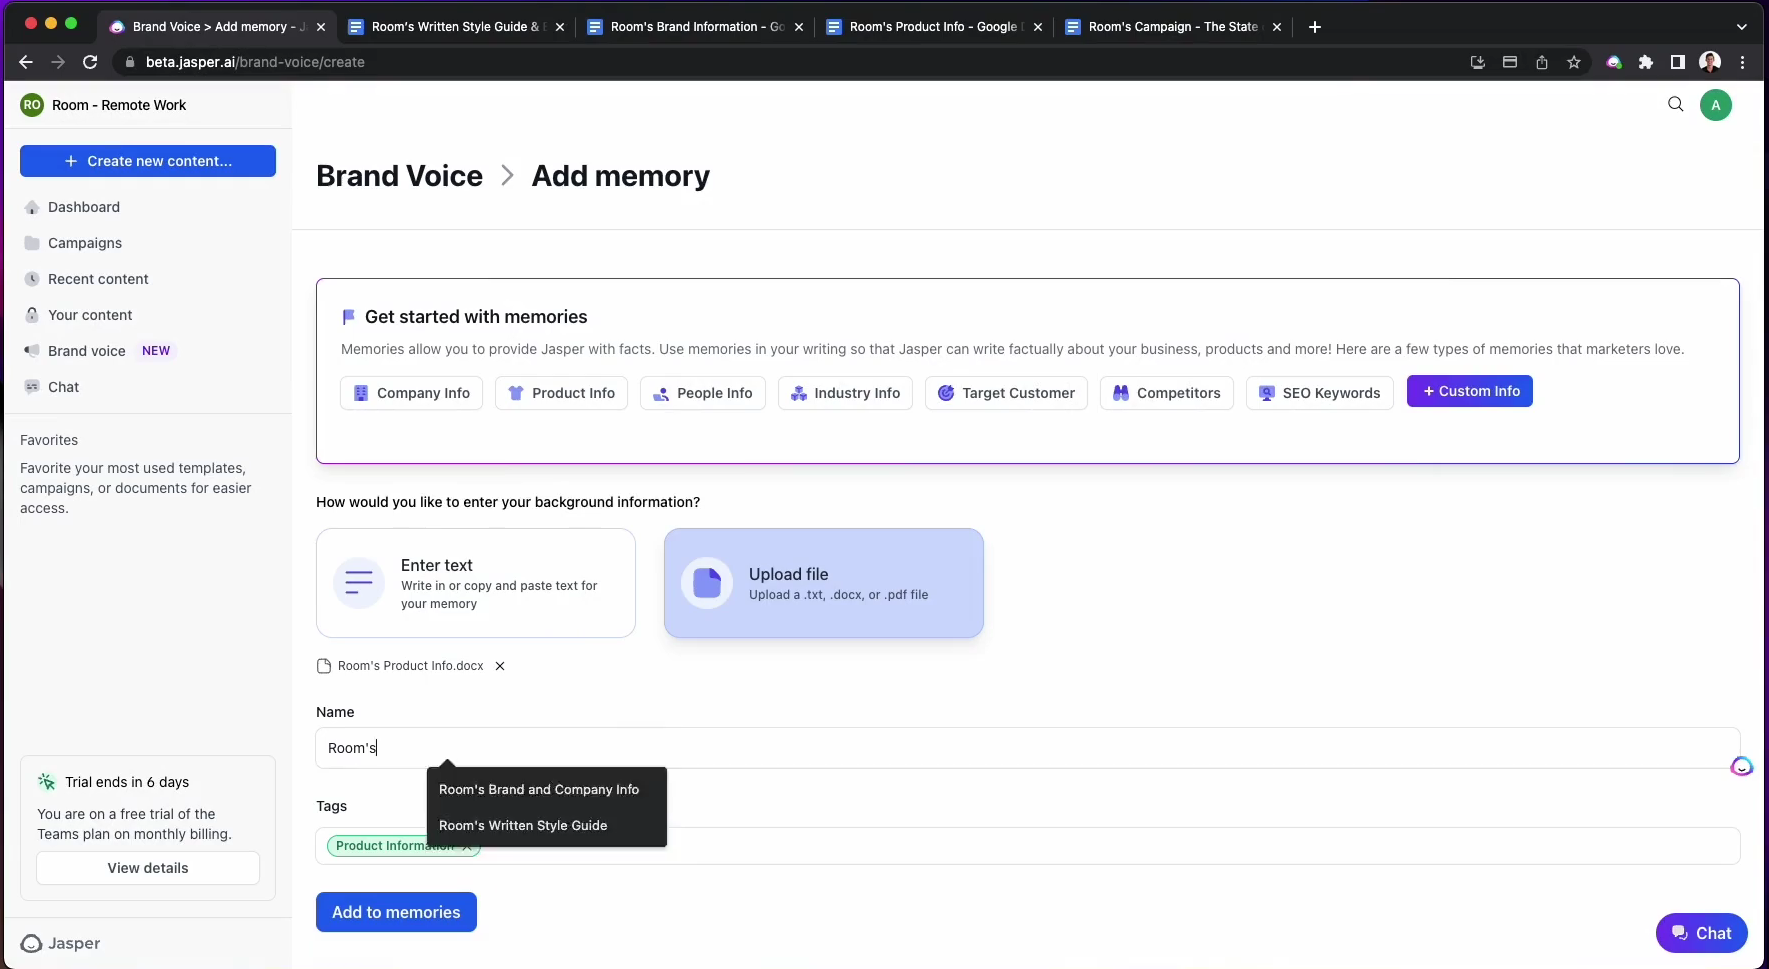Viewport: 1769px width, 969px height.
Task: Open Chat in the sidebar
Action: click(x=63, y=387)
